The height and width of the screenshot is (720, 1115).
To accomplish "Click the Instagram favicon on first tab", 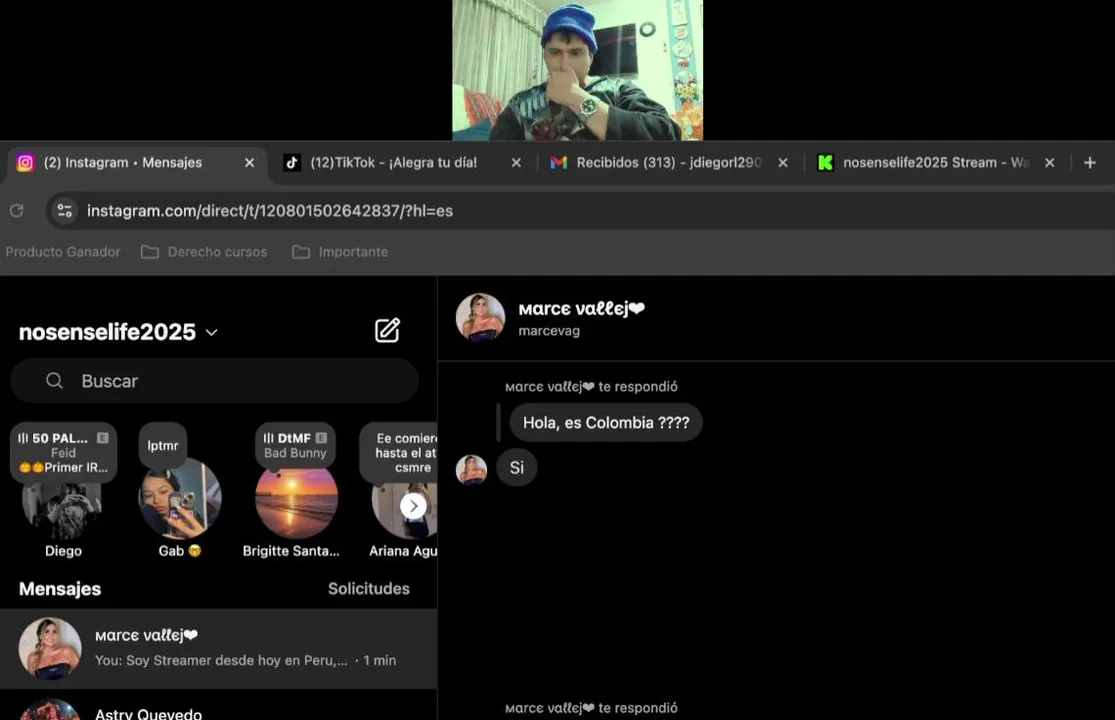I will 25,163.
